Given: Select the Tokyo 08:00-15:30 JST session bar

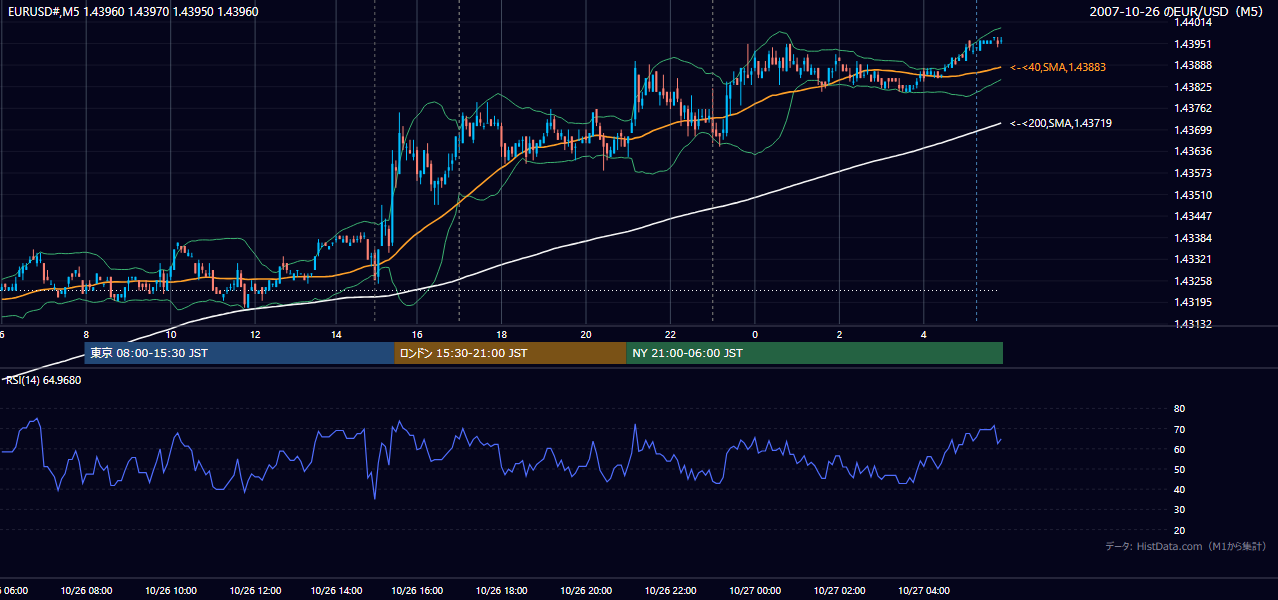Looking at the screenshot, I should point(239,353).
